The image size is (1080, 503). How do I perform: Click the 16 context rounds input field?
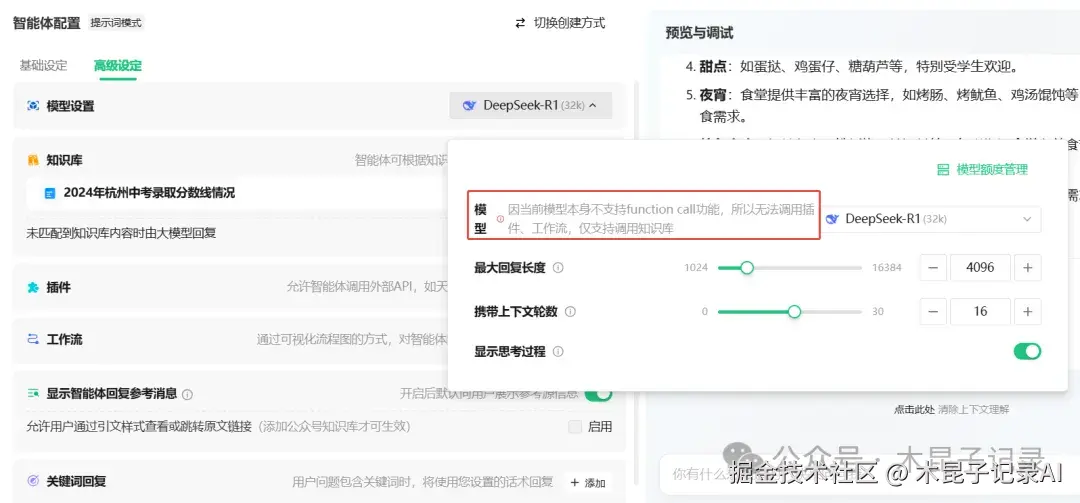tap(980, 311)
